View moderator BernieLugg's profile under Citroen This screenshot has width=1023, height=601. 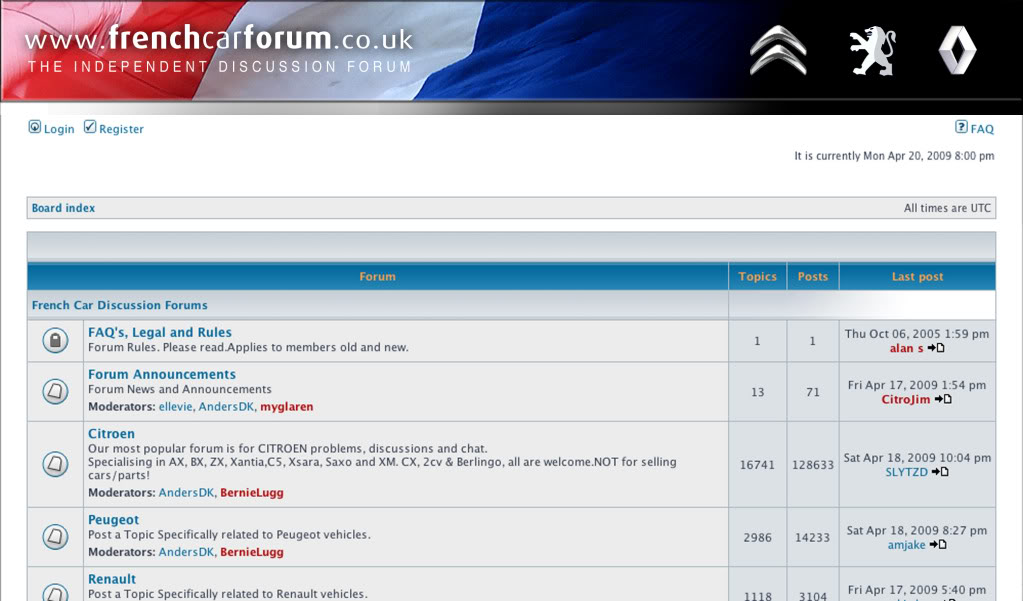point(252,493)
